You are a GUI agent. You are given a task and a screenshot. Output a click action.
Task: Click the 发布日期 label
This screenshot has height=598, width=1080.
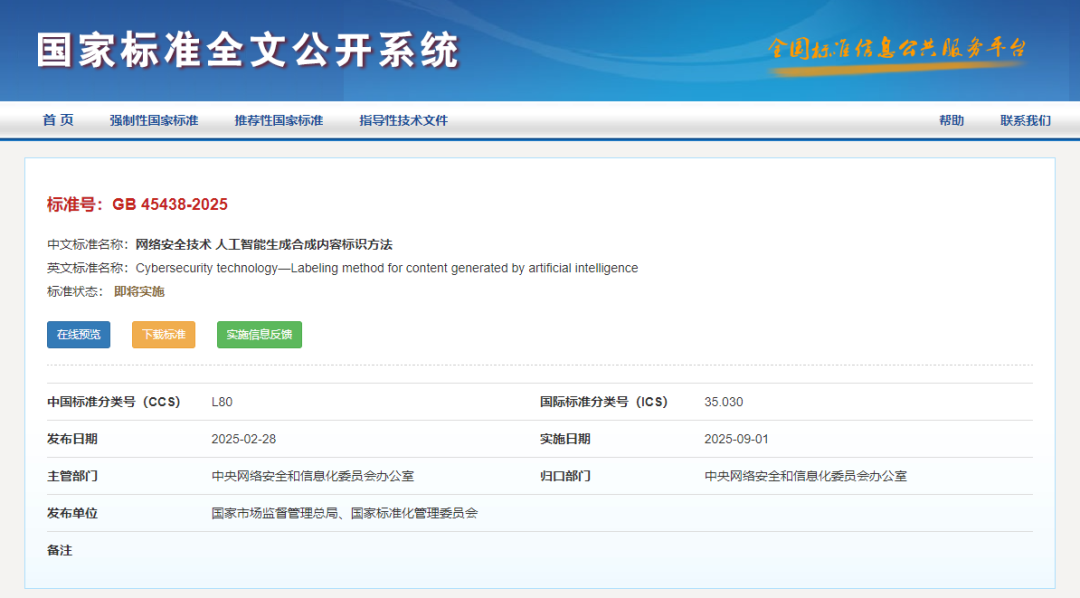click(72, 439)
